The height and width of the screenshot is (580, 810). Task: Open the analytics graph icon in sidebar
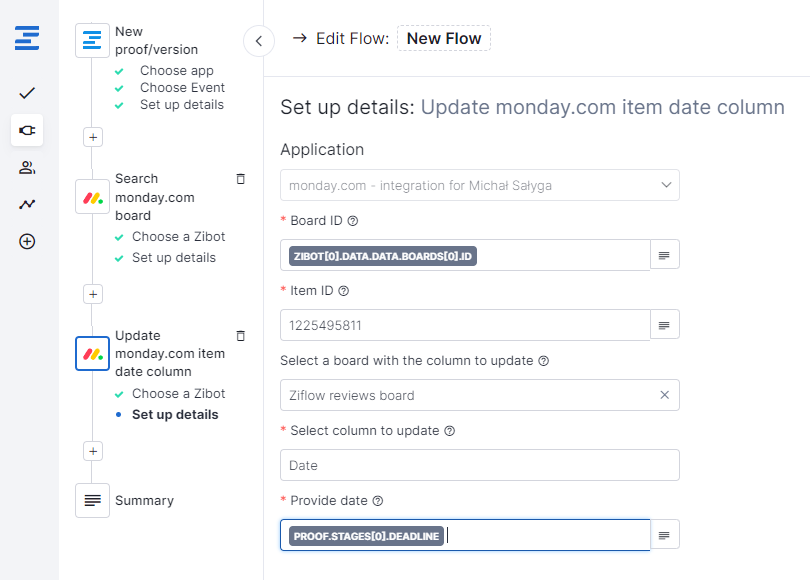pos(27,204)
